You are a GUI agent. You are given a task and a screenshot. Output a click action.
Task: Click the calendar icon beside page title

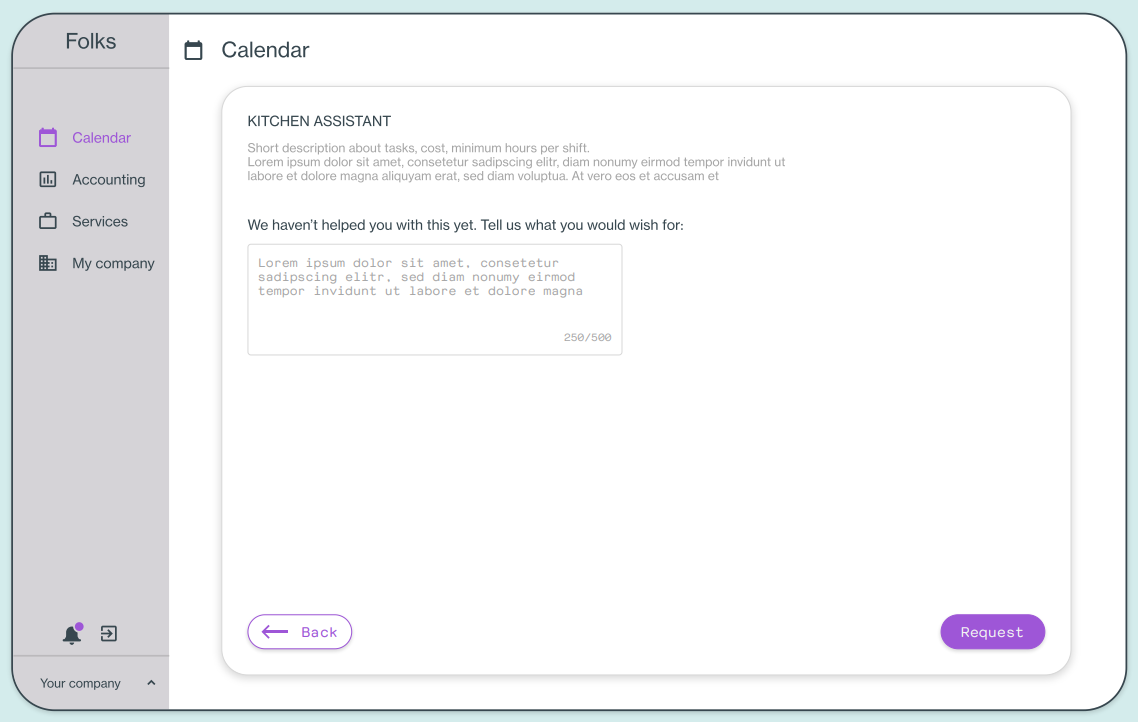pyautogui.click(x=193, y=50)
